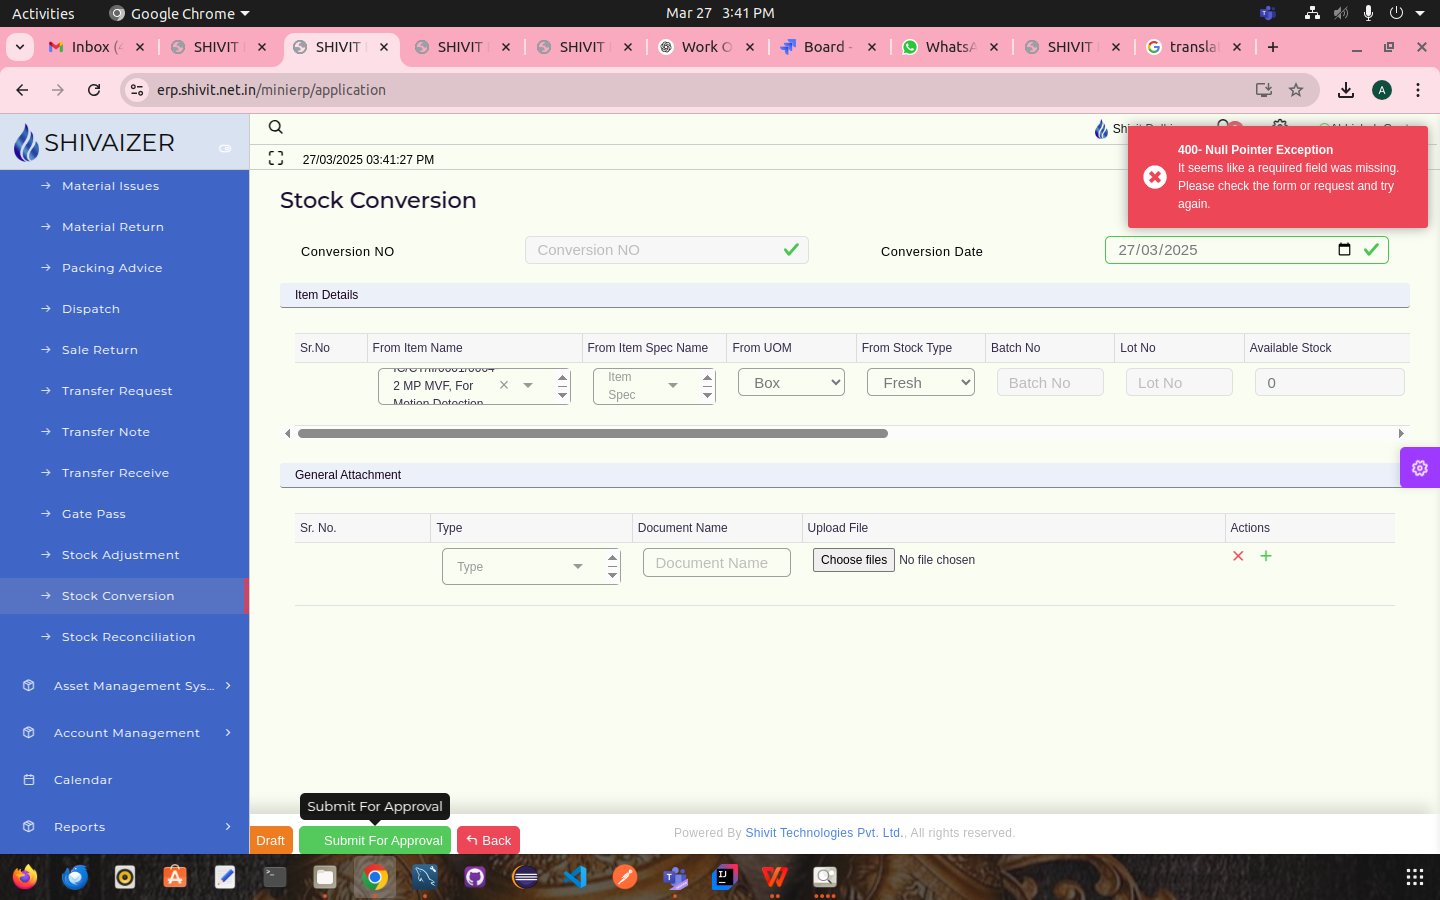Open the From Stock Type dropdown
Image resolution: width=1440 pixels, height=900 pixels.
(x=920, y=383)
